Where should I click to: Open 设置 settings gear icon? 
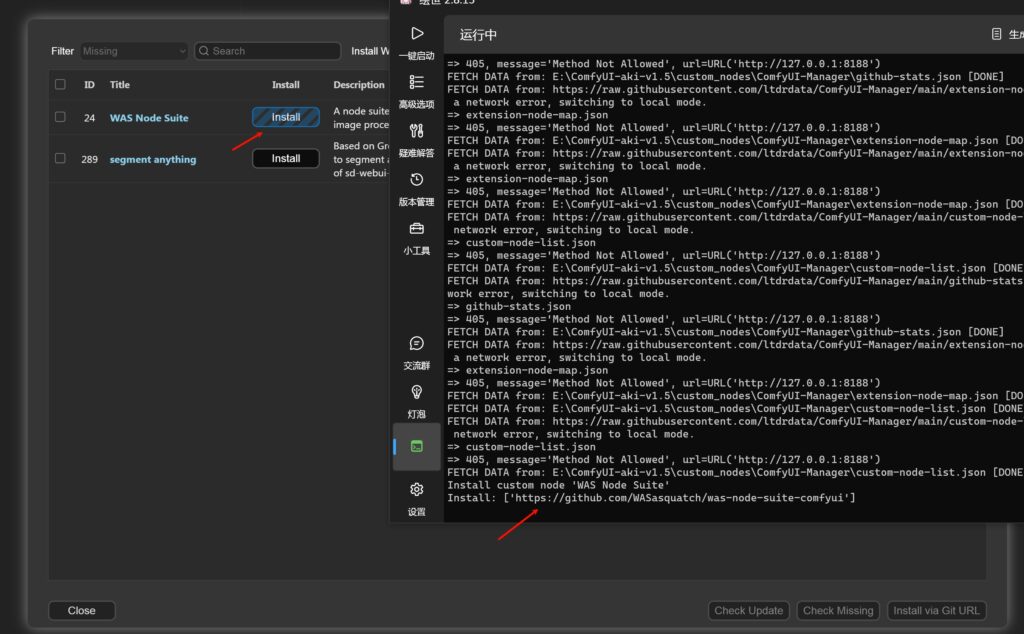417,490
